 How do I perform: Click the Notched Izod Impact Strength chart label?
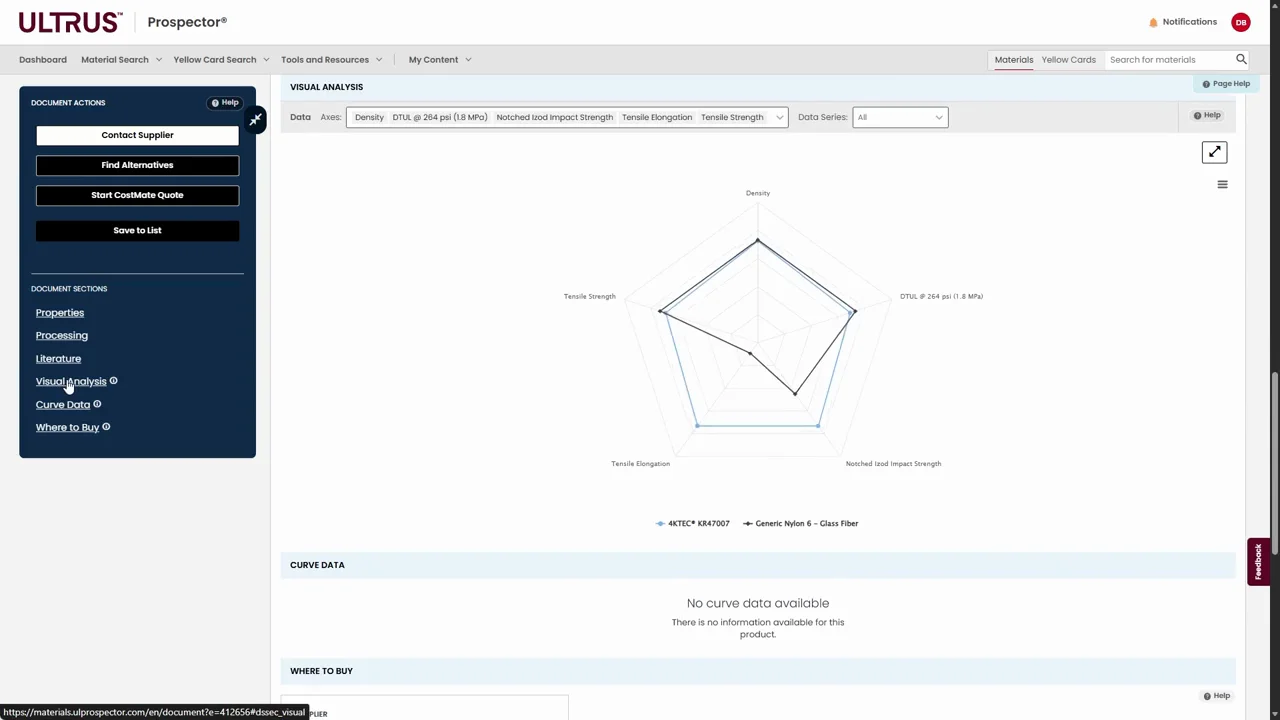(893, 463)
